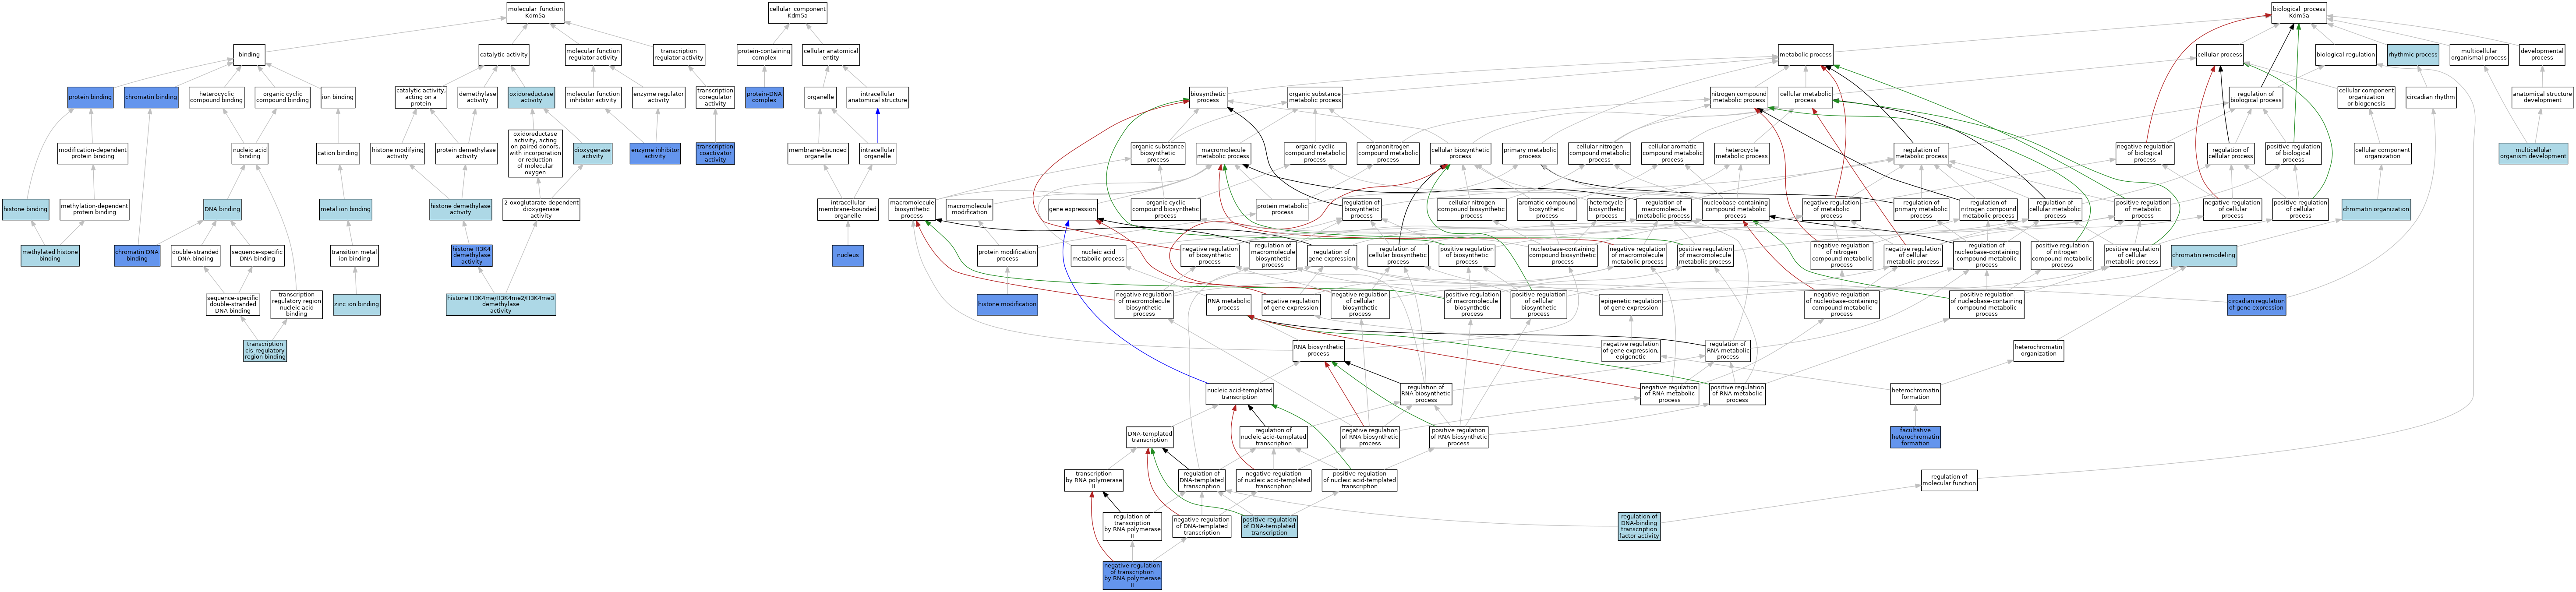
Task: Select the blue 'chromatin binding' node
Action: tap(151, 97)
